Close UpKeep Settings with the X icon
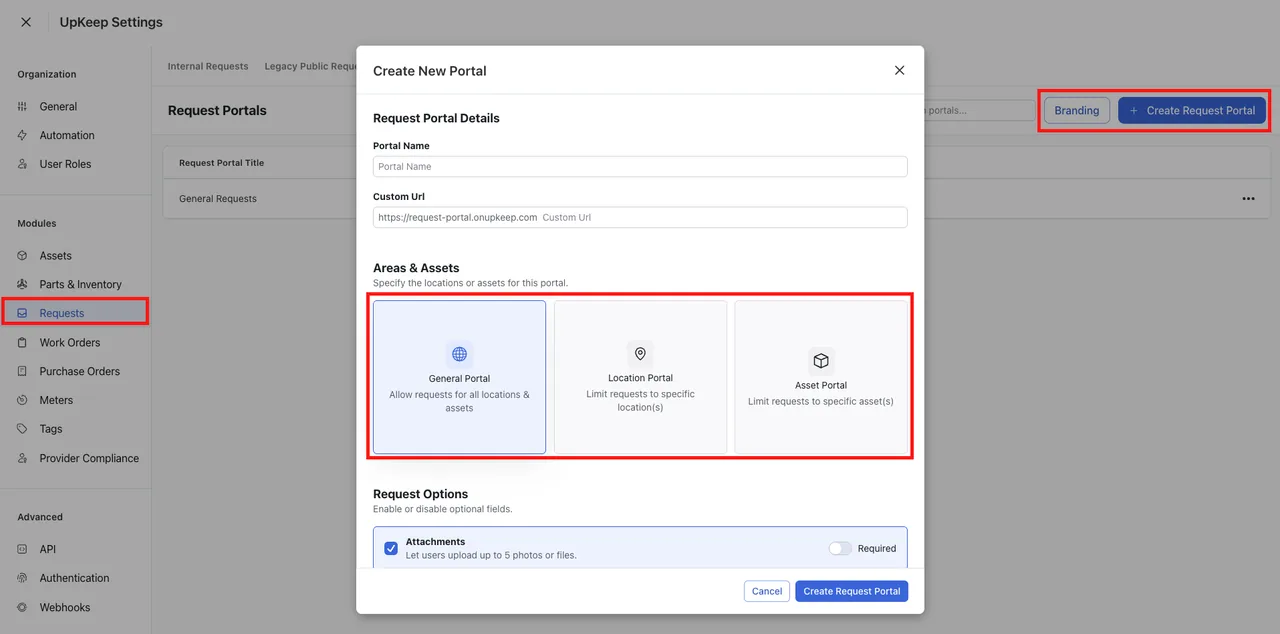Viewport: 1280px width, 634px height. tap(26, 22)
